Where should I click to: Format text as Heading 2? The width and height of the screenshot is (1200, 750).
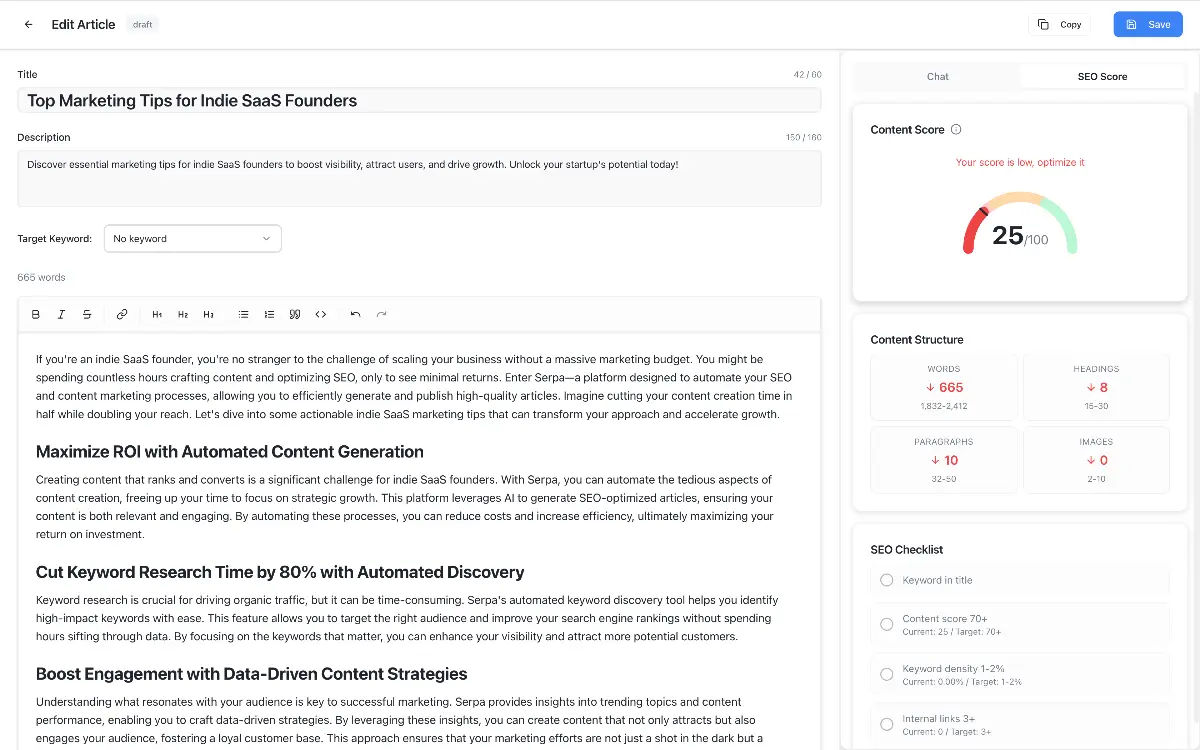pos(182,314)
